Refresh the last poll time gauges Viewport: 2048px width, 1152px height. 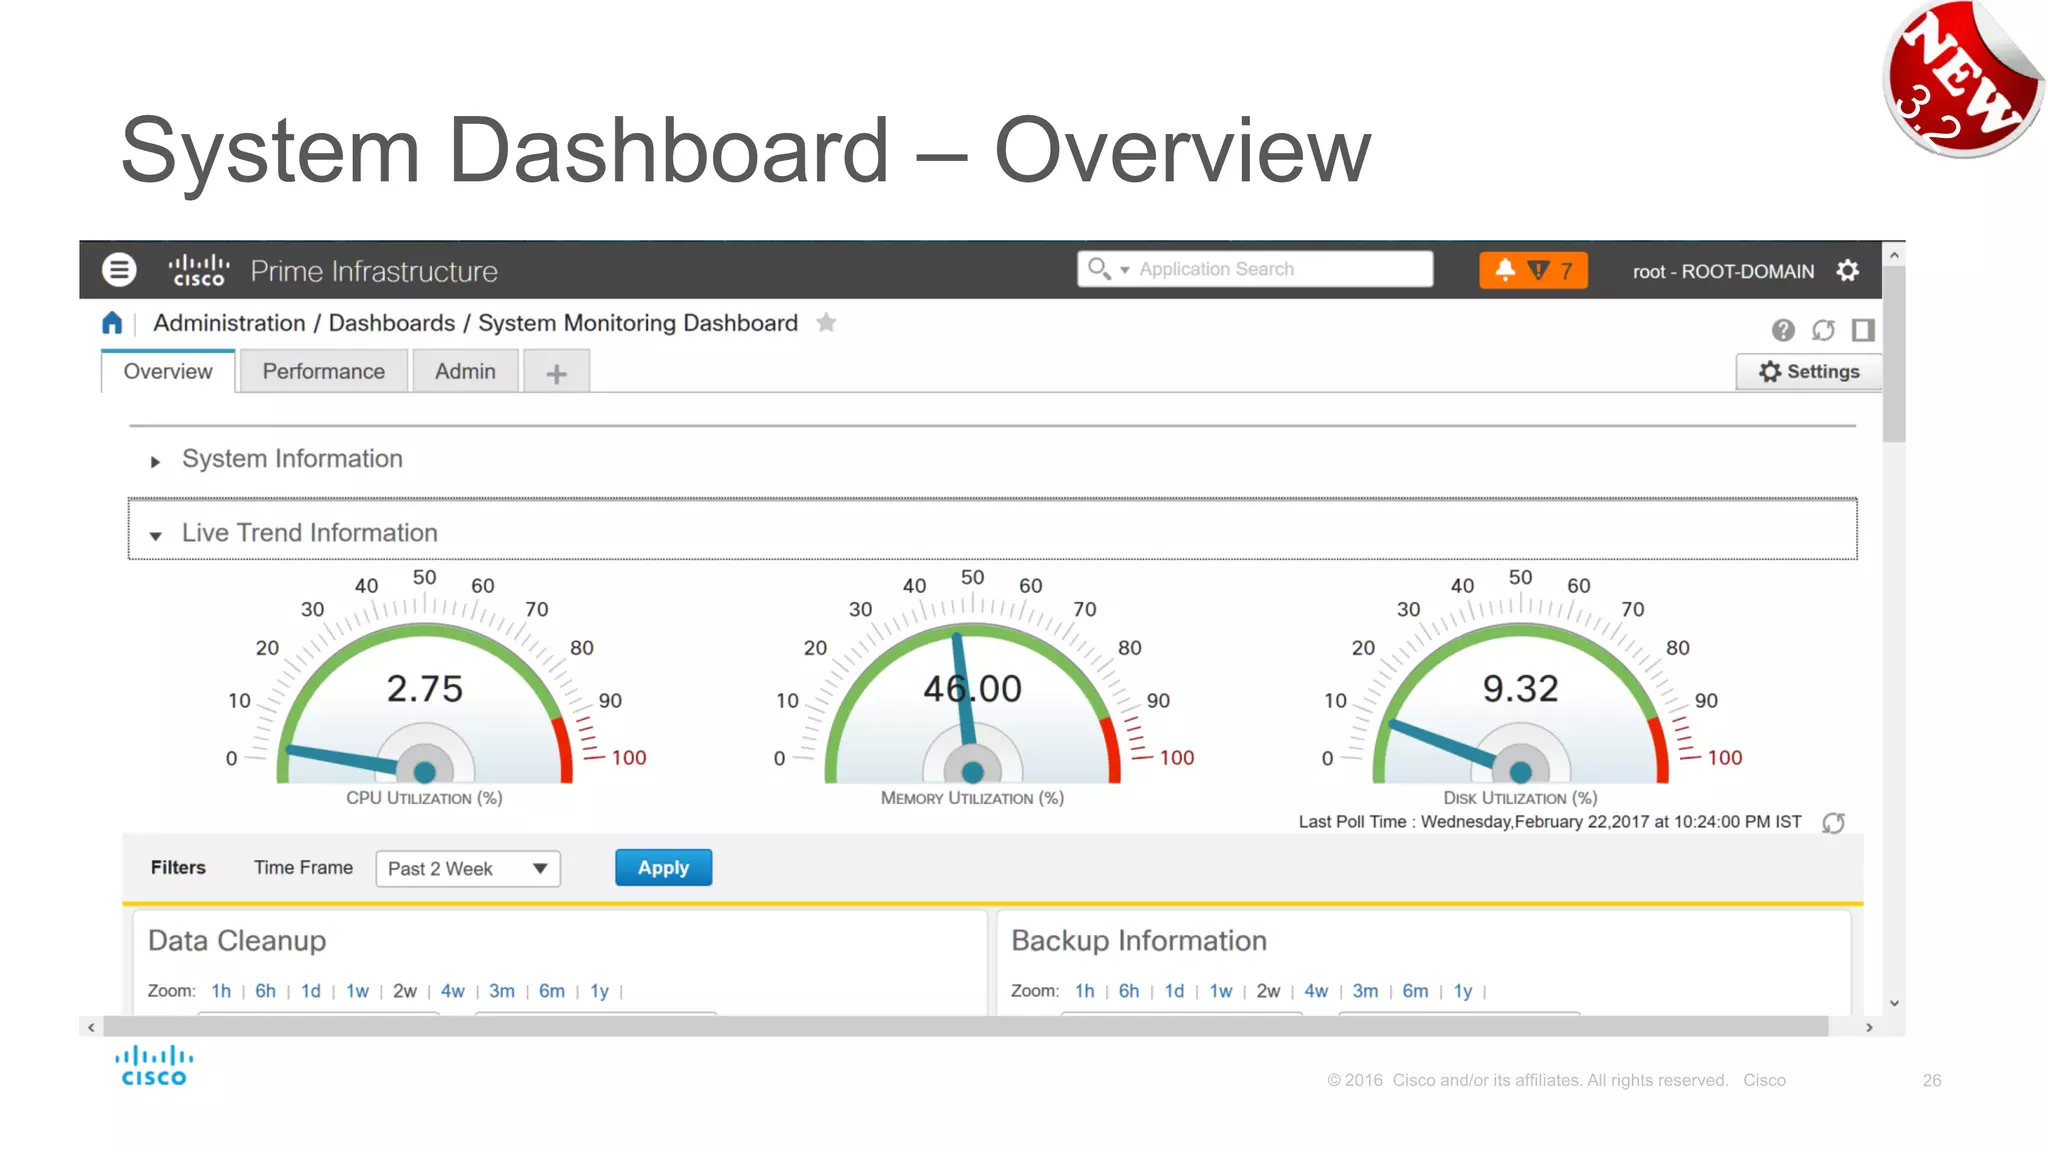pyautogui.click(x=1832, y=823)
